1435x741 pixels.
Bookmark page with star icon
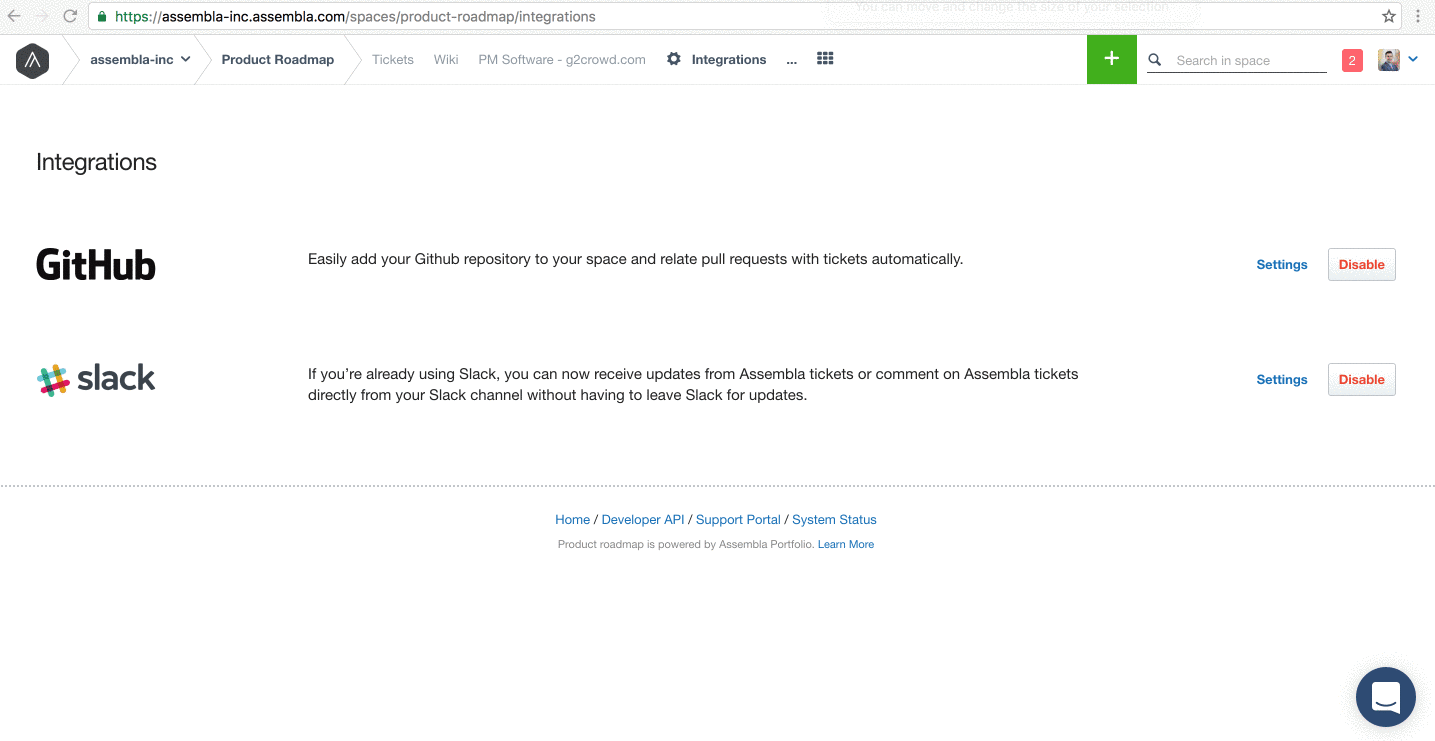pos(1389,16)
